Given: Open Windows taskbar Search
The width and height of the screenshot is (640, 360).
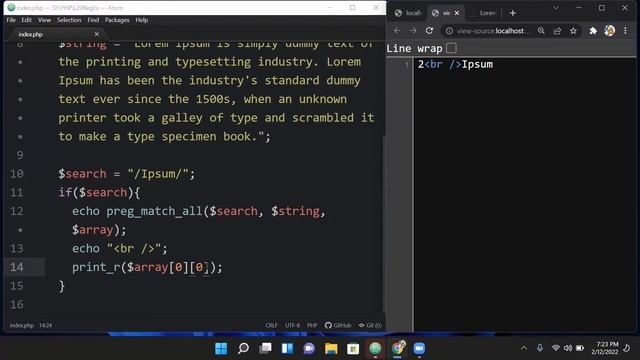Looking at the screenshot, I should tap(243, 349).
